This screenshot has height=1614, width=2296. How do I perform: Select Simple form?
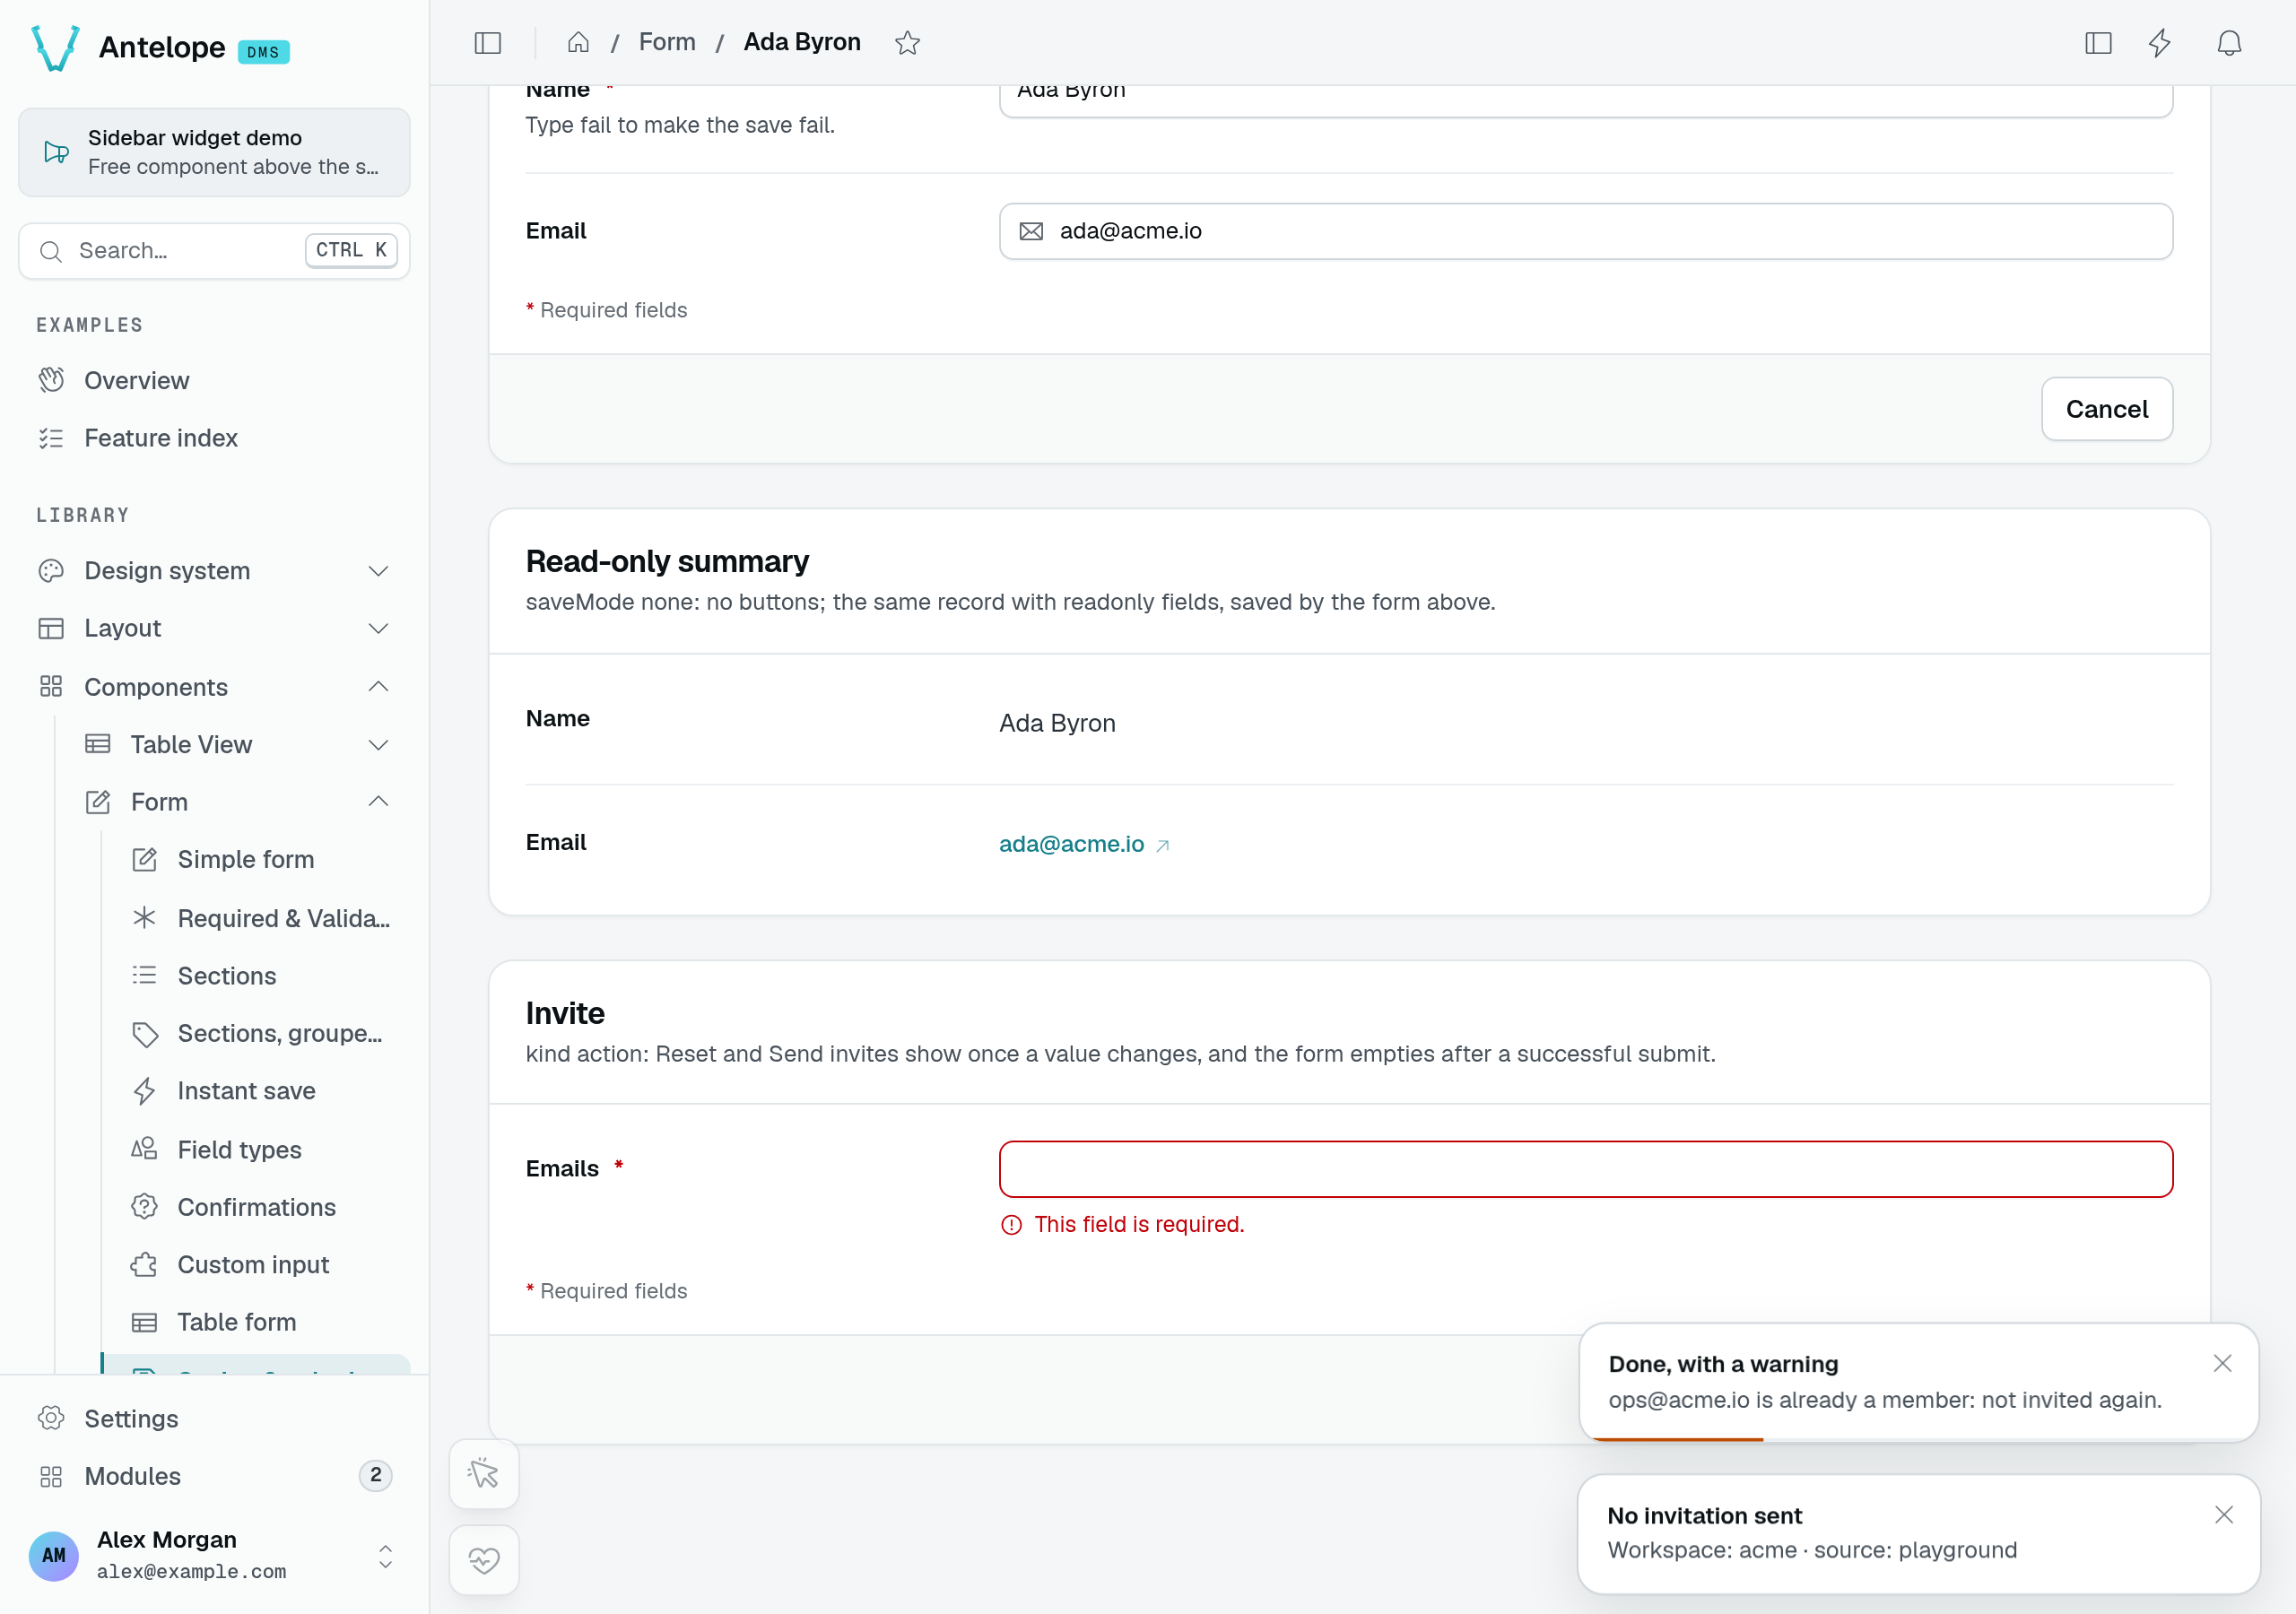260,859
